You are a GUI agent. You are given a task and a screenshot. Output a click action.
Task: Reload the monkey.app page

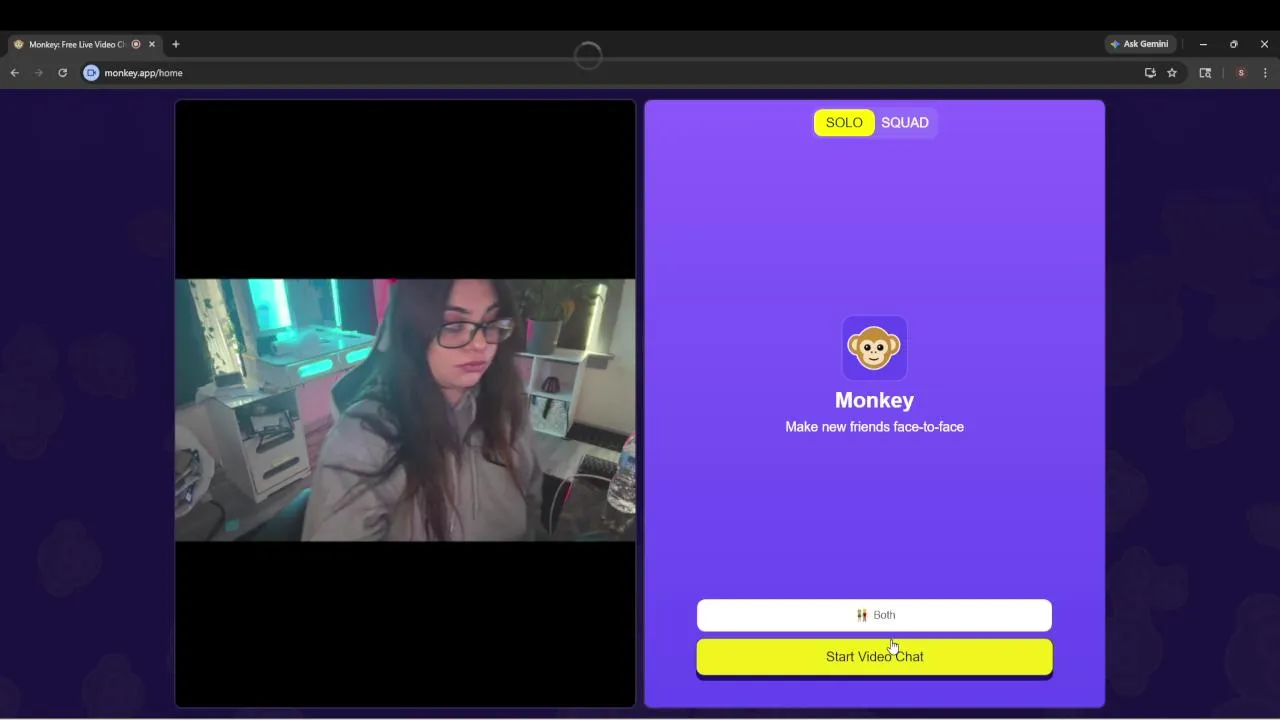(x=62, y=73)
